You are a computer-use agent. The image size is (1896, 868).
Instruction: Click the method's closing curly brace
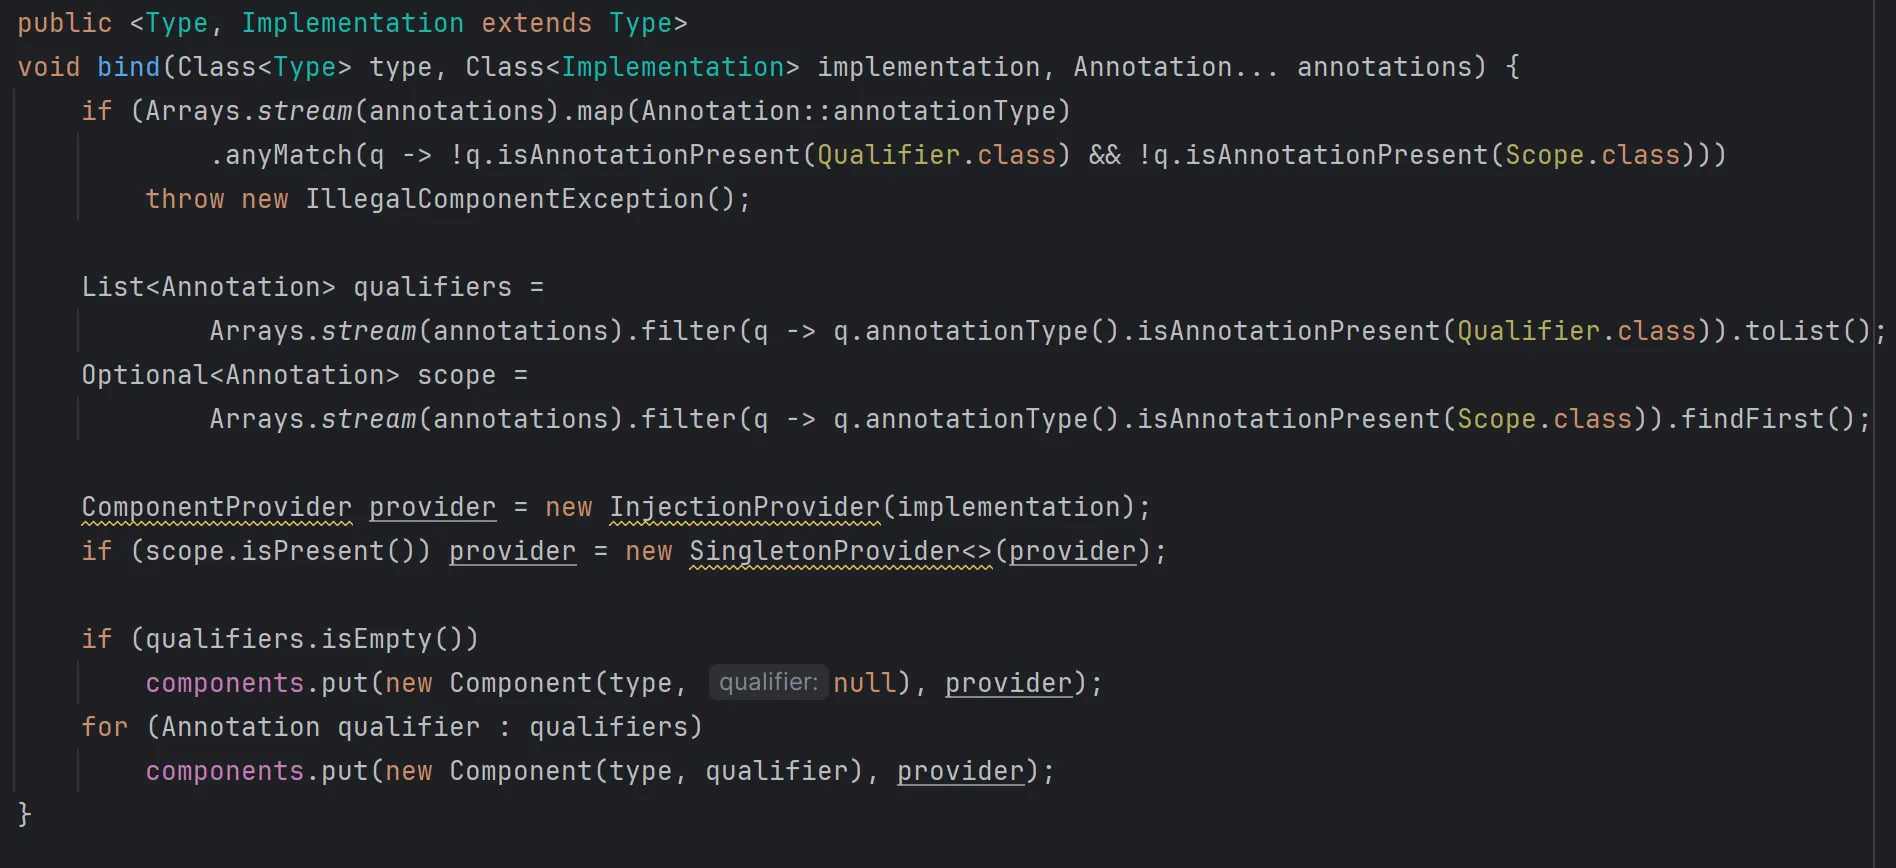(25, 814)
